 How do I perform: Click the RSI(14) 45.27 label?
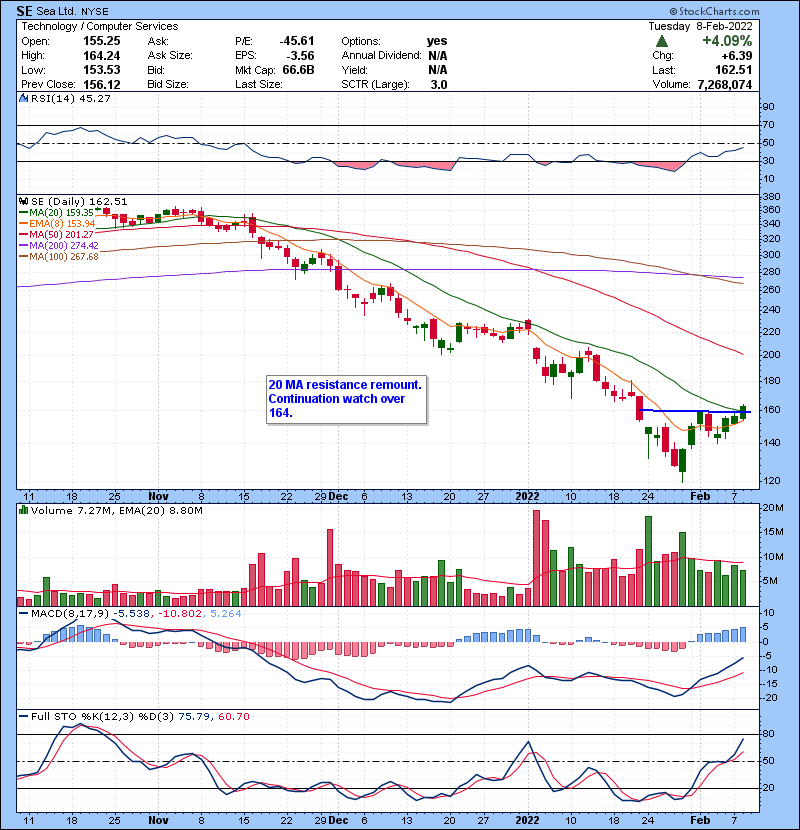(70, 98)
